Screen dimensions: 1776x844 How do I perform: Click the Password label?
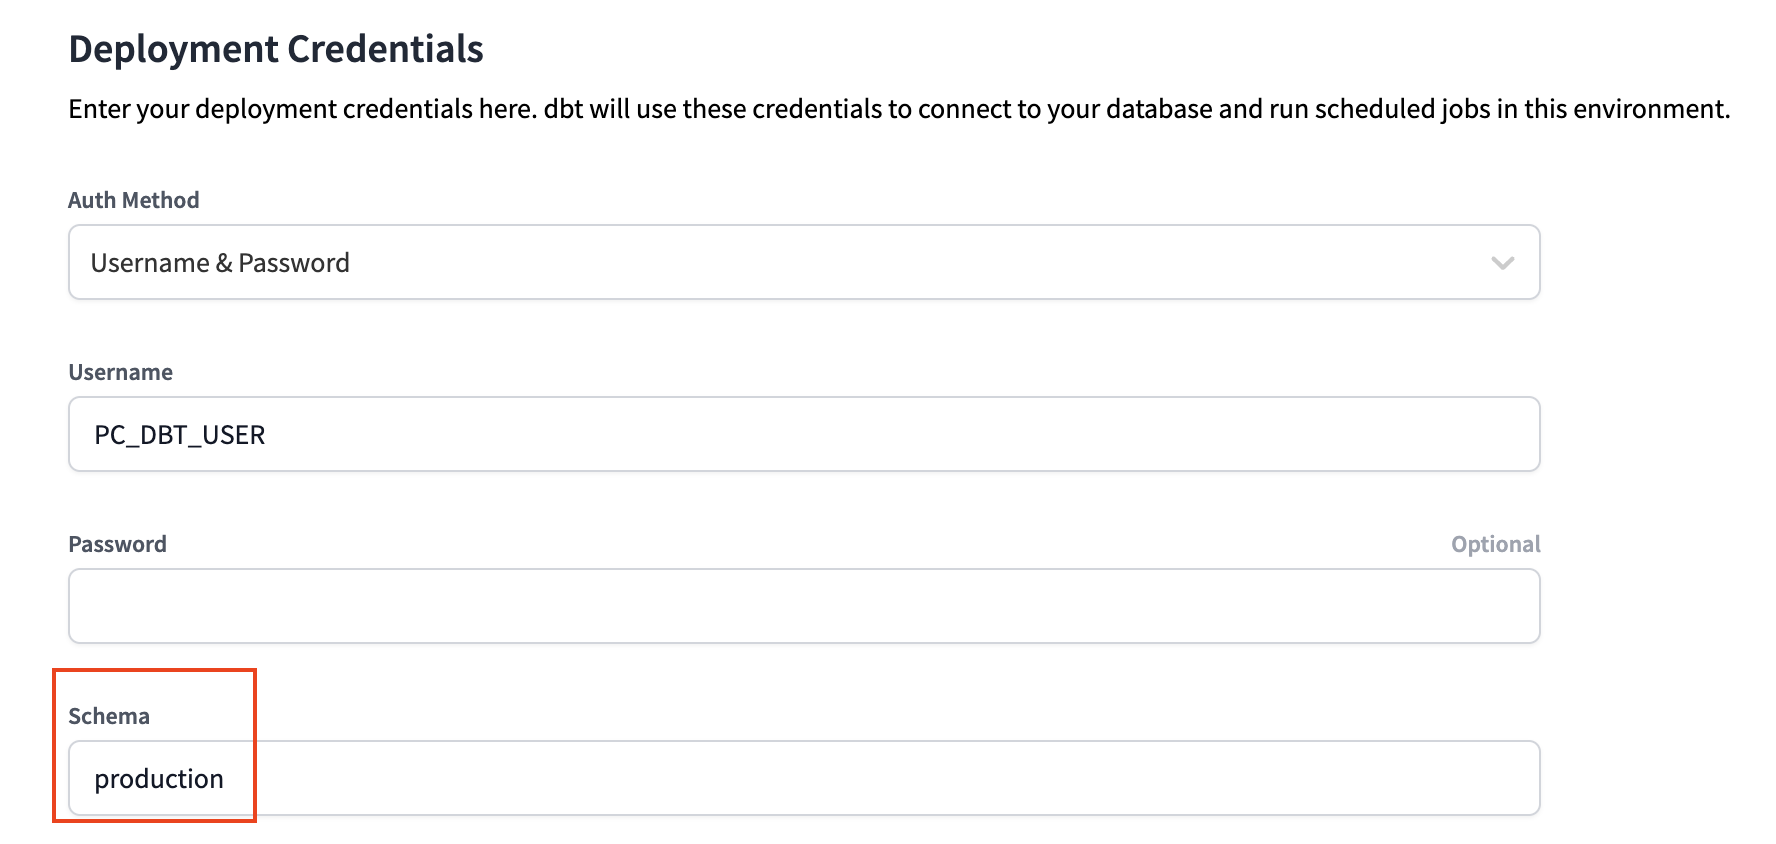tap(118, 543)
